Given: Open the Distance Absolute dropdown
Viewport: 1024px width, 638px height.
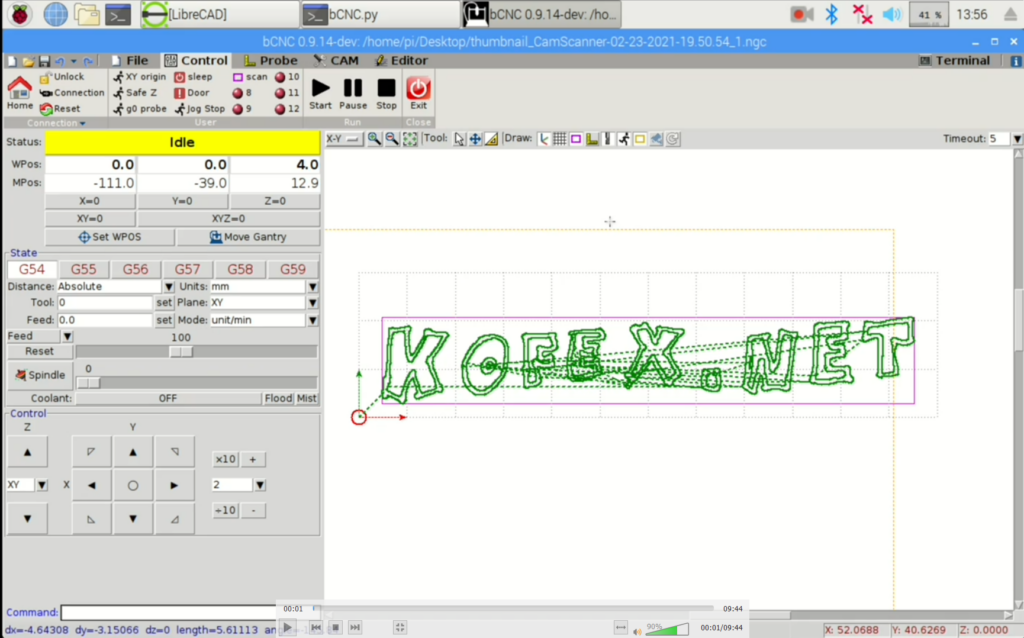Looking at the screenshot, I should tap(168, 287).
